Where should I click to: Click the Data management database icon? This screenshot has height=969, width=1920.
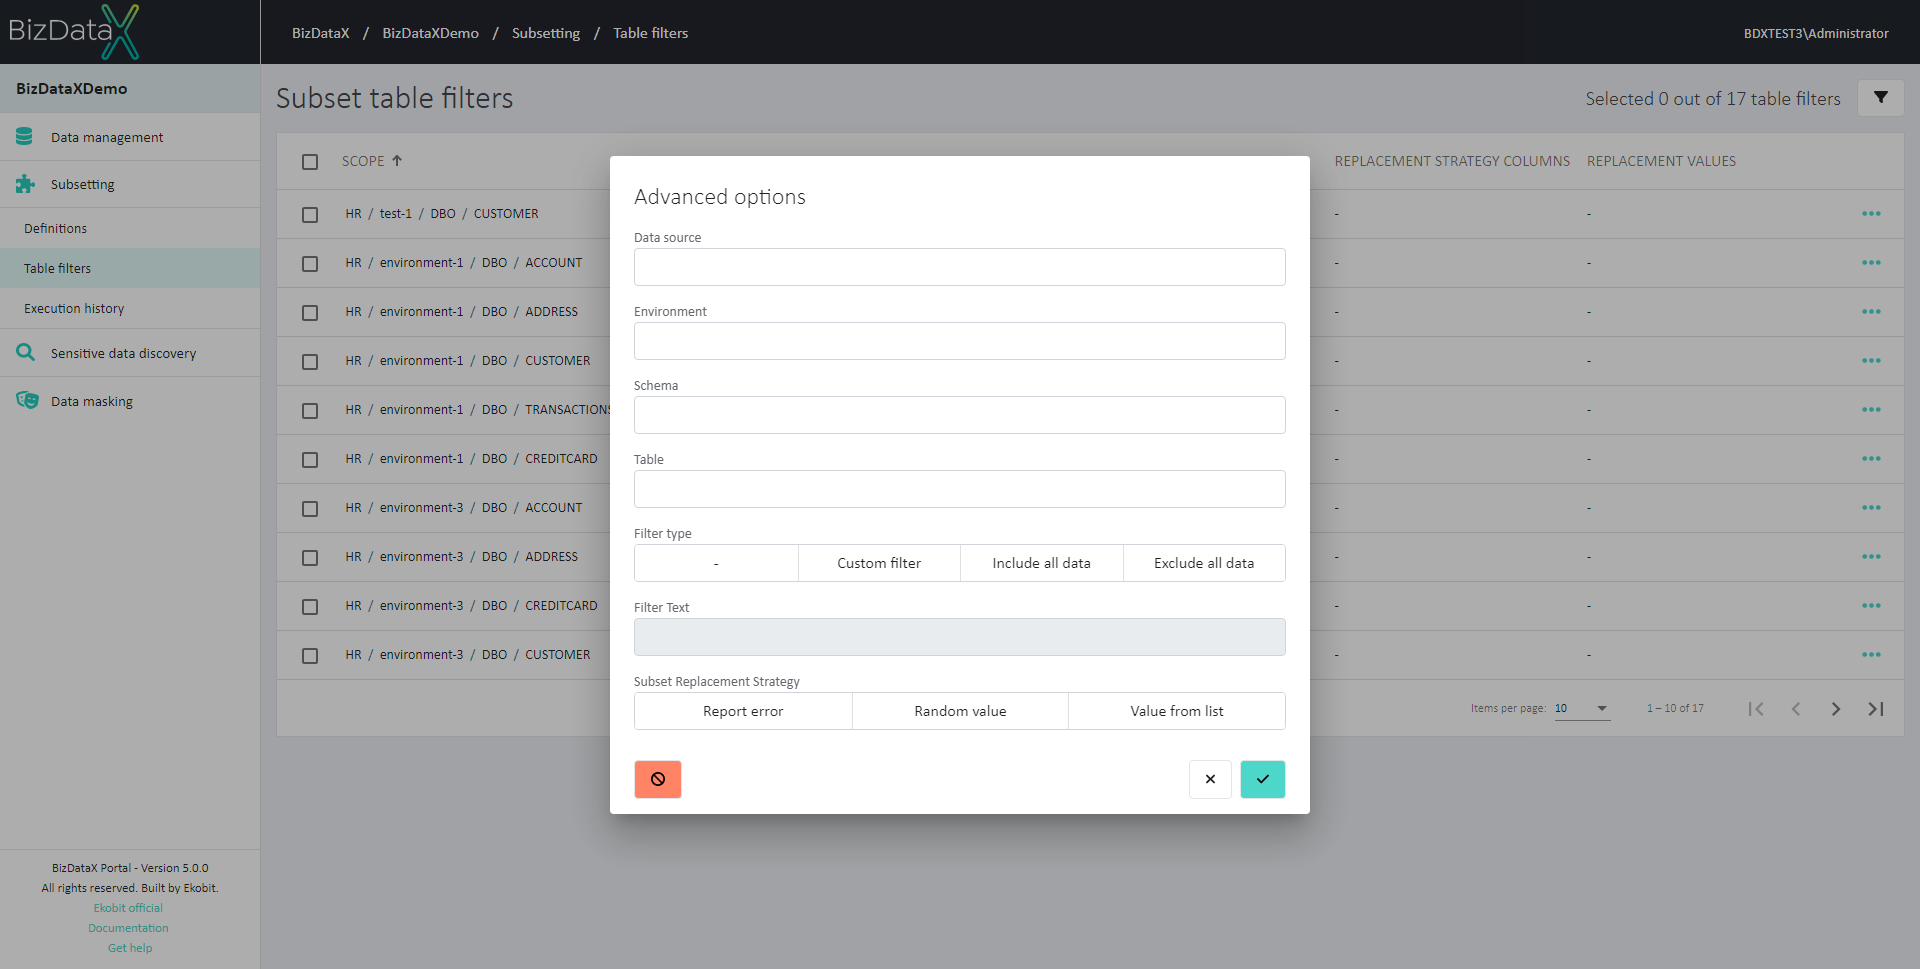[x=25, y=136]
